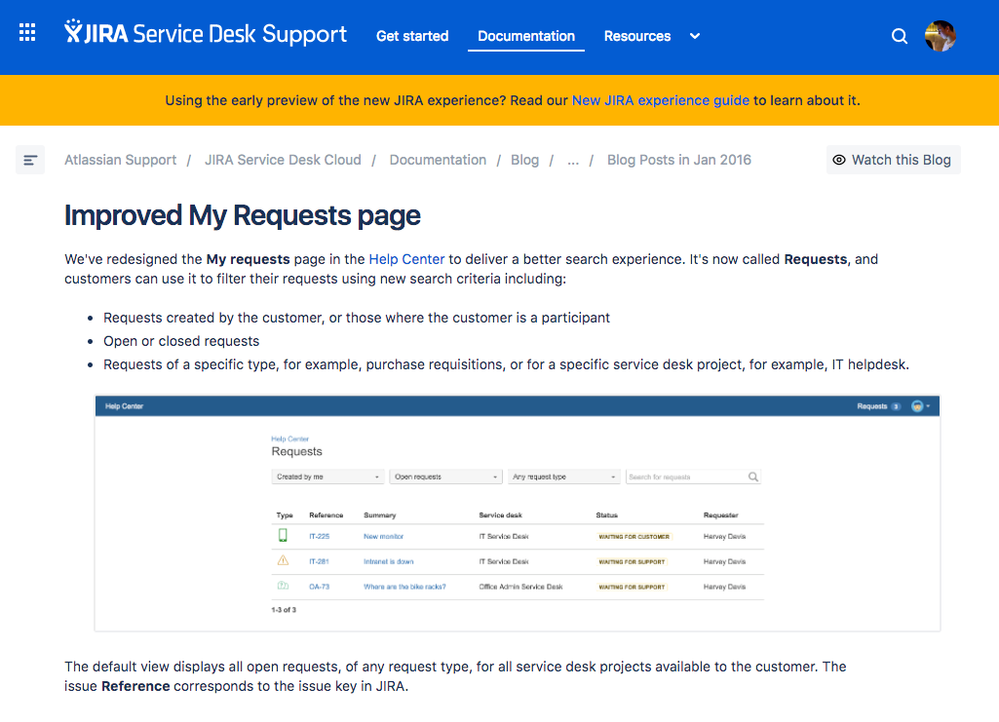
Task: Open reference IT-281
Action: 319,561
